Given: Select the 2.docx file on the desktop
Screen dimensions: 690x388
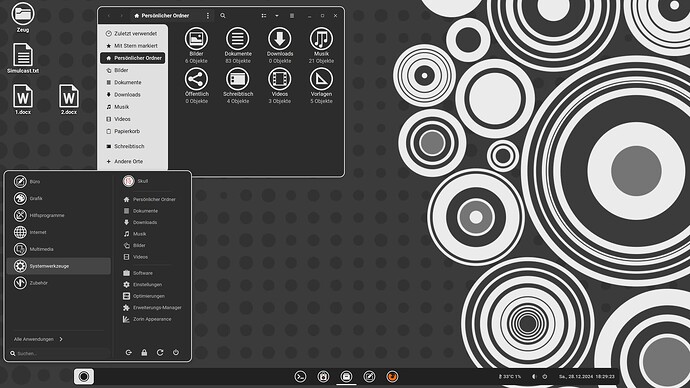Looking at the screenshot, I should [x=69, y=99].
